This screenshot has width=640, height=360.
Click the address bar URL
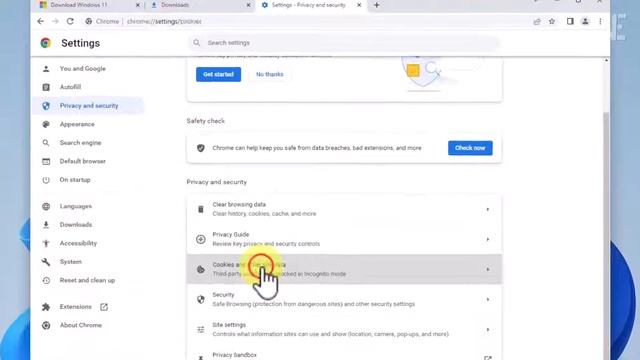pyautogui.click(x=164, y=22)
